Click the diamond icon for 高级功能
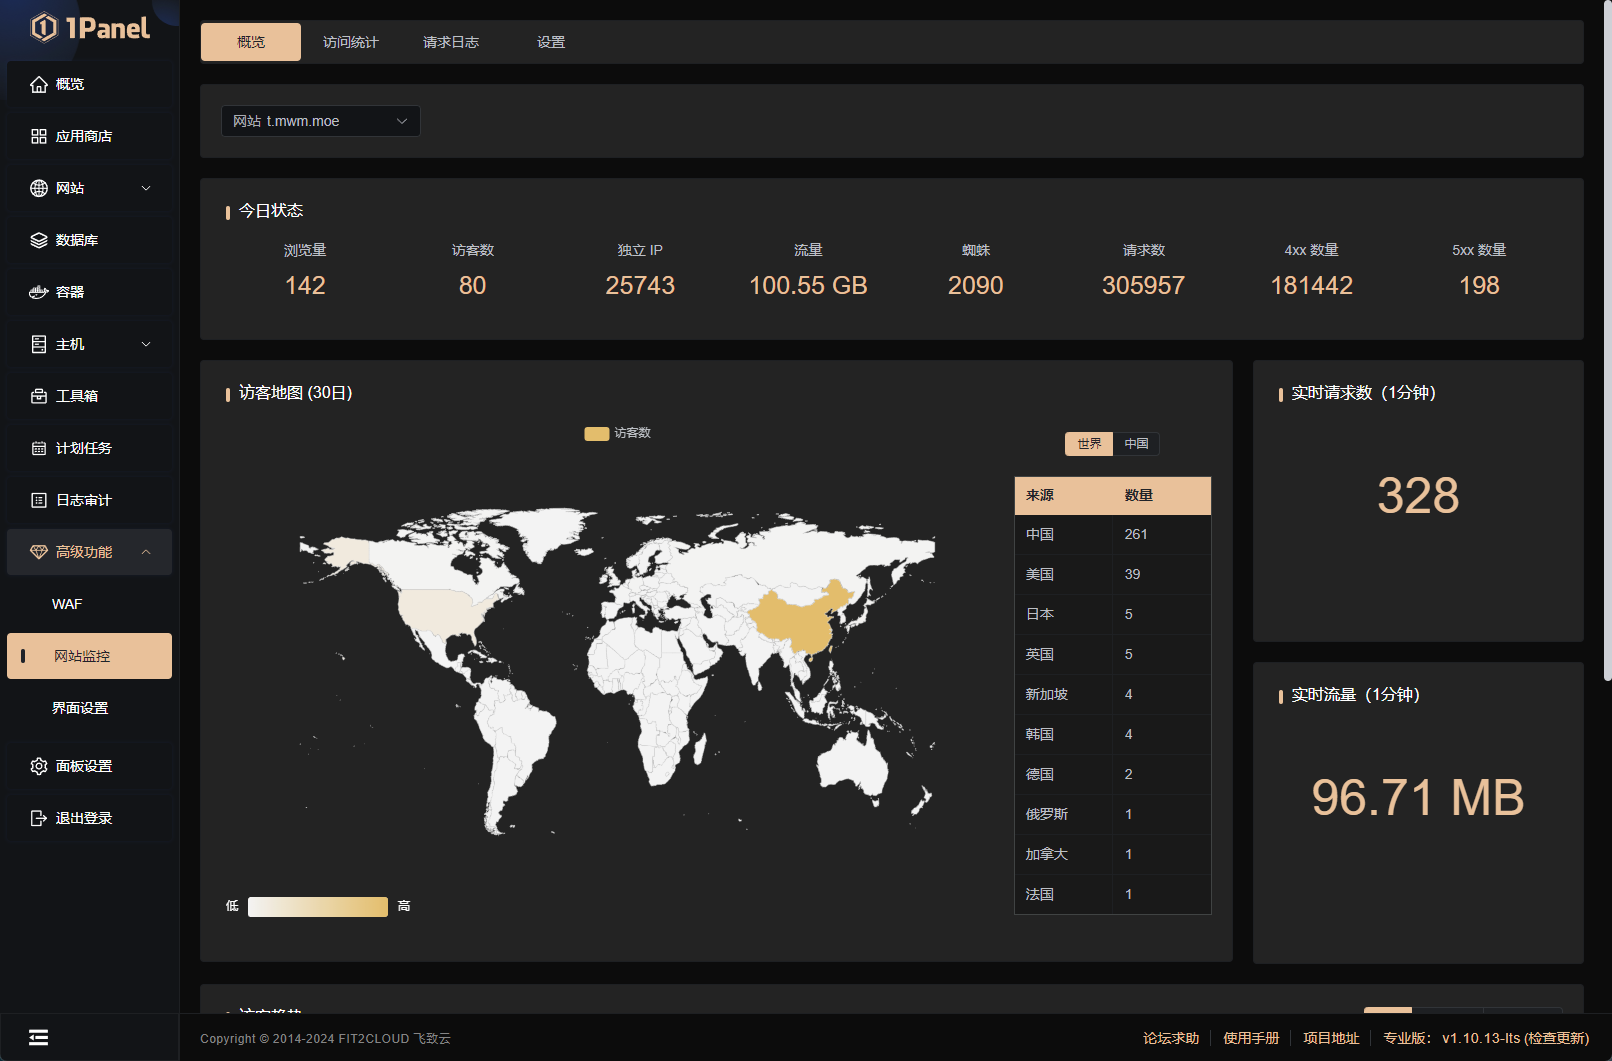The width and height of the screenshot is (1612, 1061). tap(39, 552)
